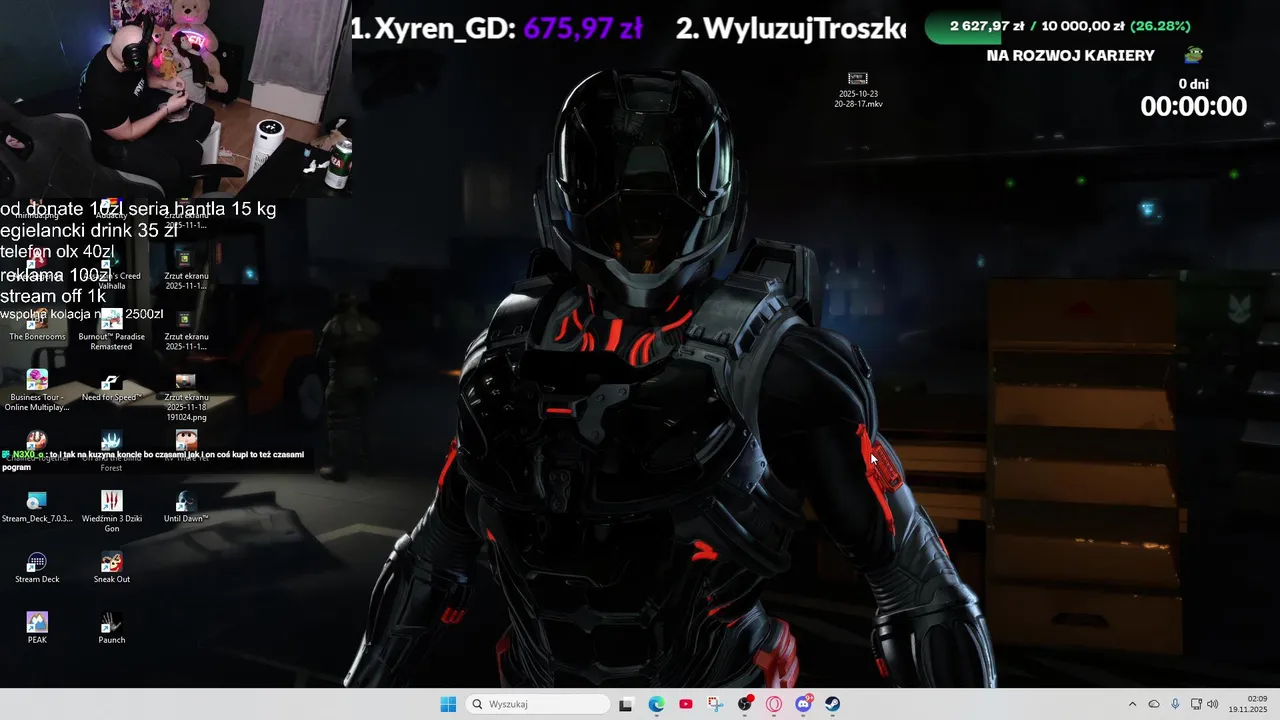Select Zrzut ekranu 2025-11-18 191024.png file
Image resolution: width=1280 pixels, height=720 pixels.
(185, 397)
